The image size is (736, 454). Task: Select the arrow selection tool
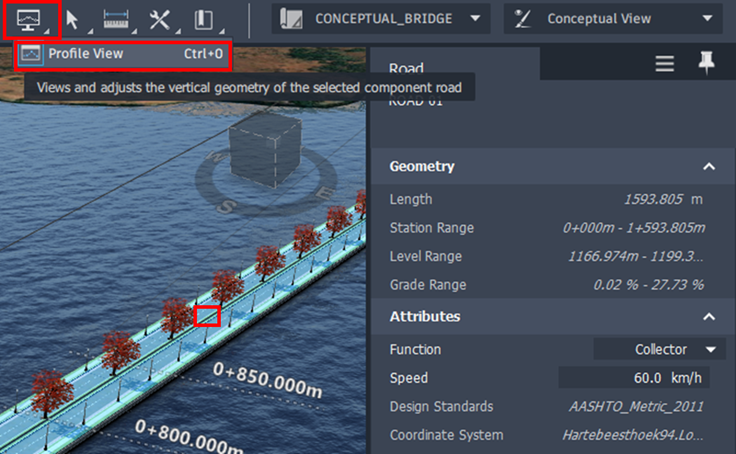tap(72, 20)
